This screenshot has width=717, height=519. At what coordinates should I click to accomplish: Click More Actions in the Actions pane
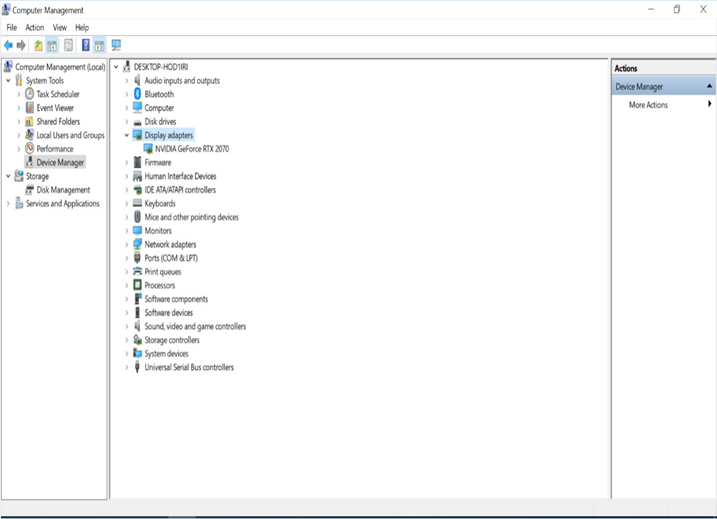648,105
